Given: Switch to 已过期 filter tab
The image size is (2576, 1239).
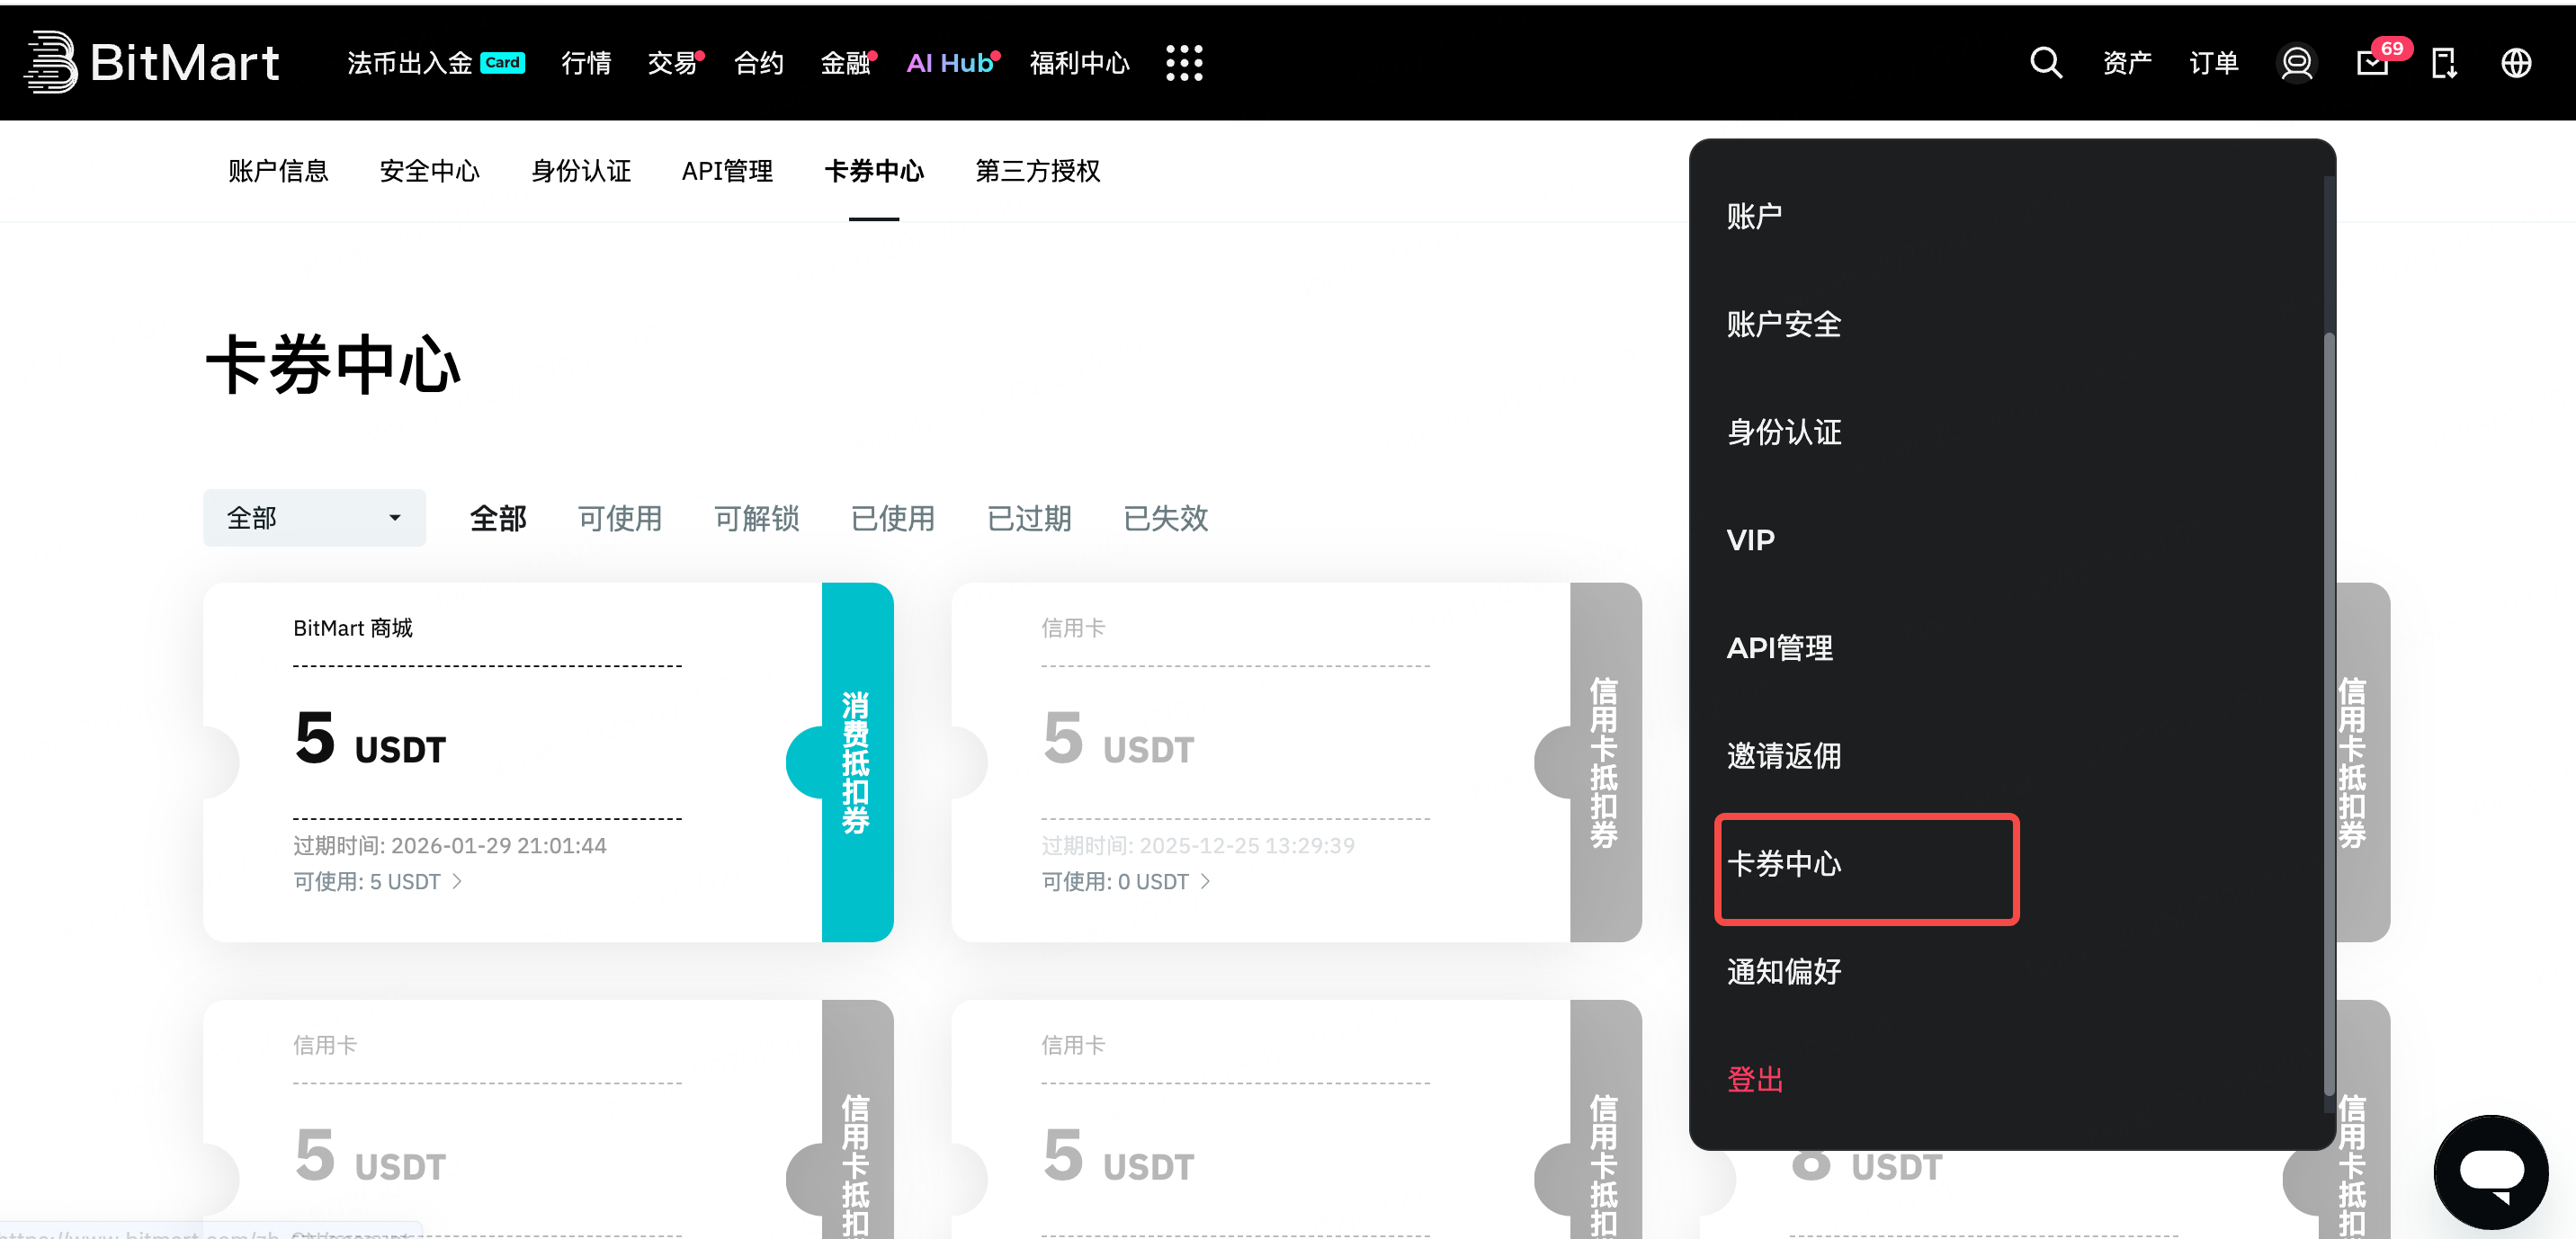Looking at the screenshot, I should point(1029,518).
